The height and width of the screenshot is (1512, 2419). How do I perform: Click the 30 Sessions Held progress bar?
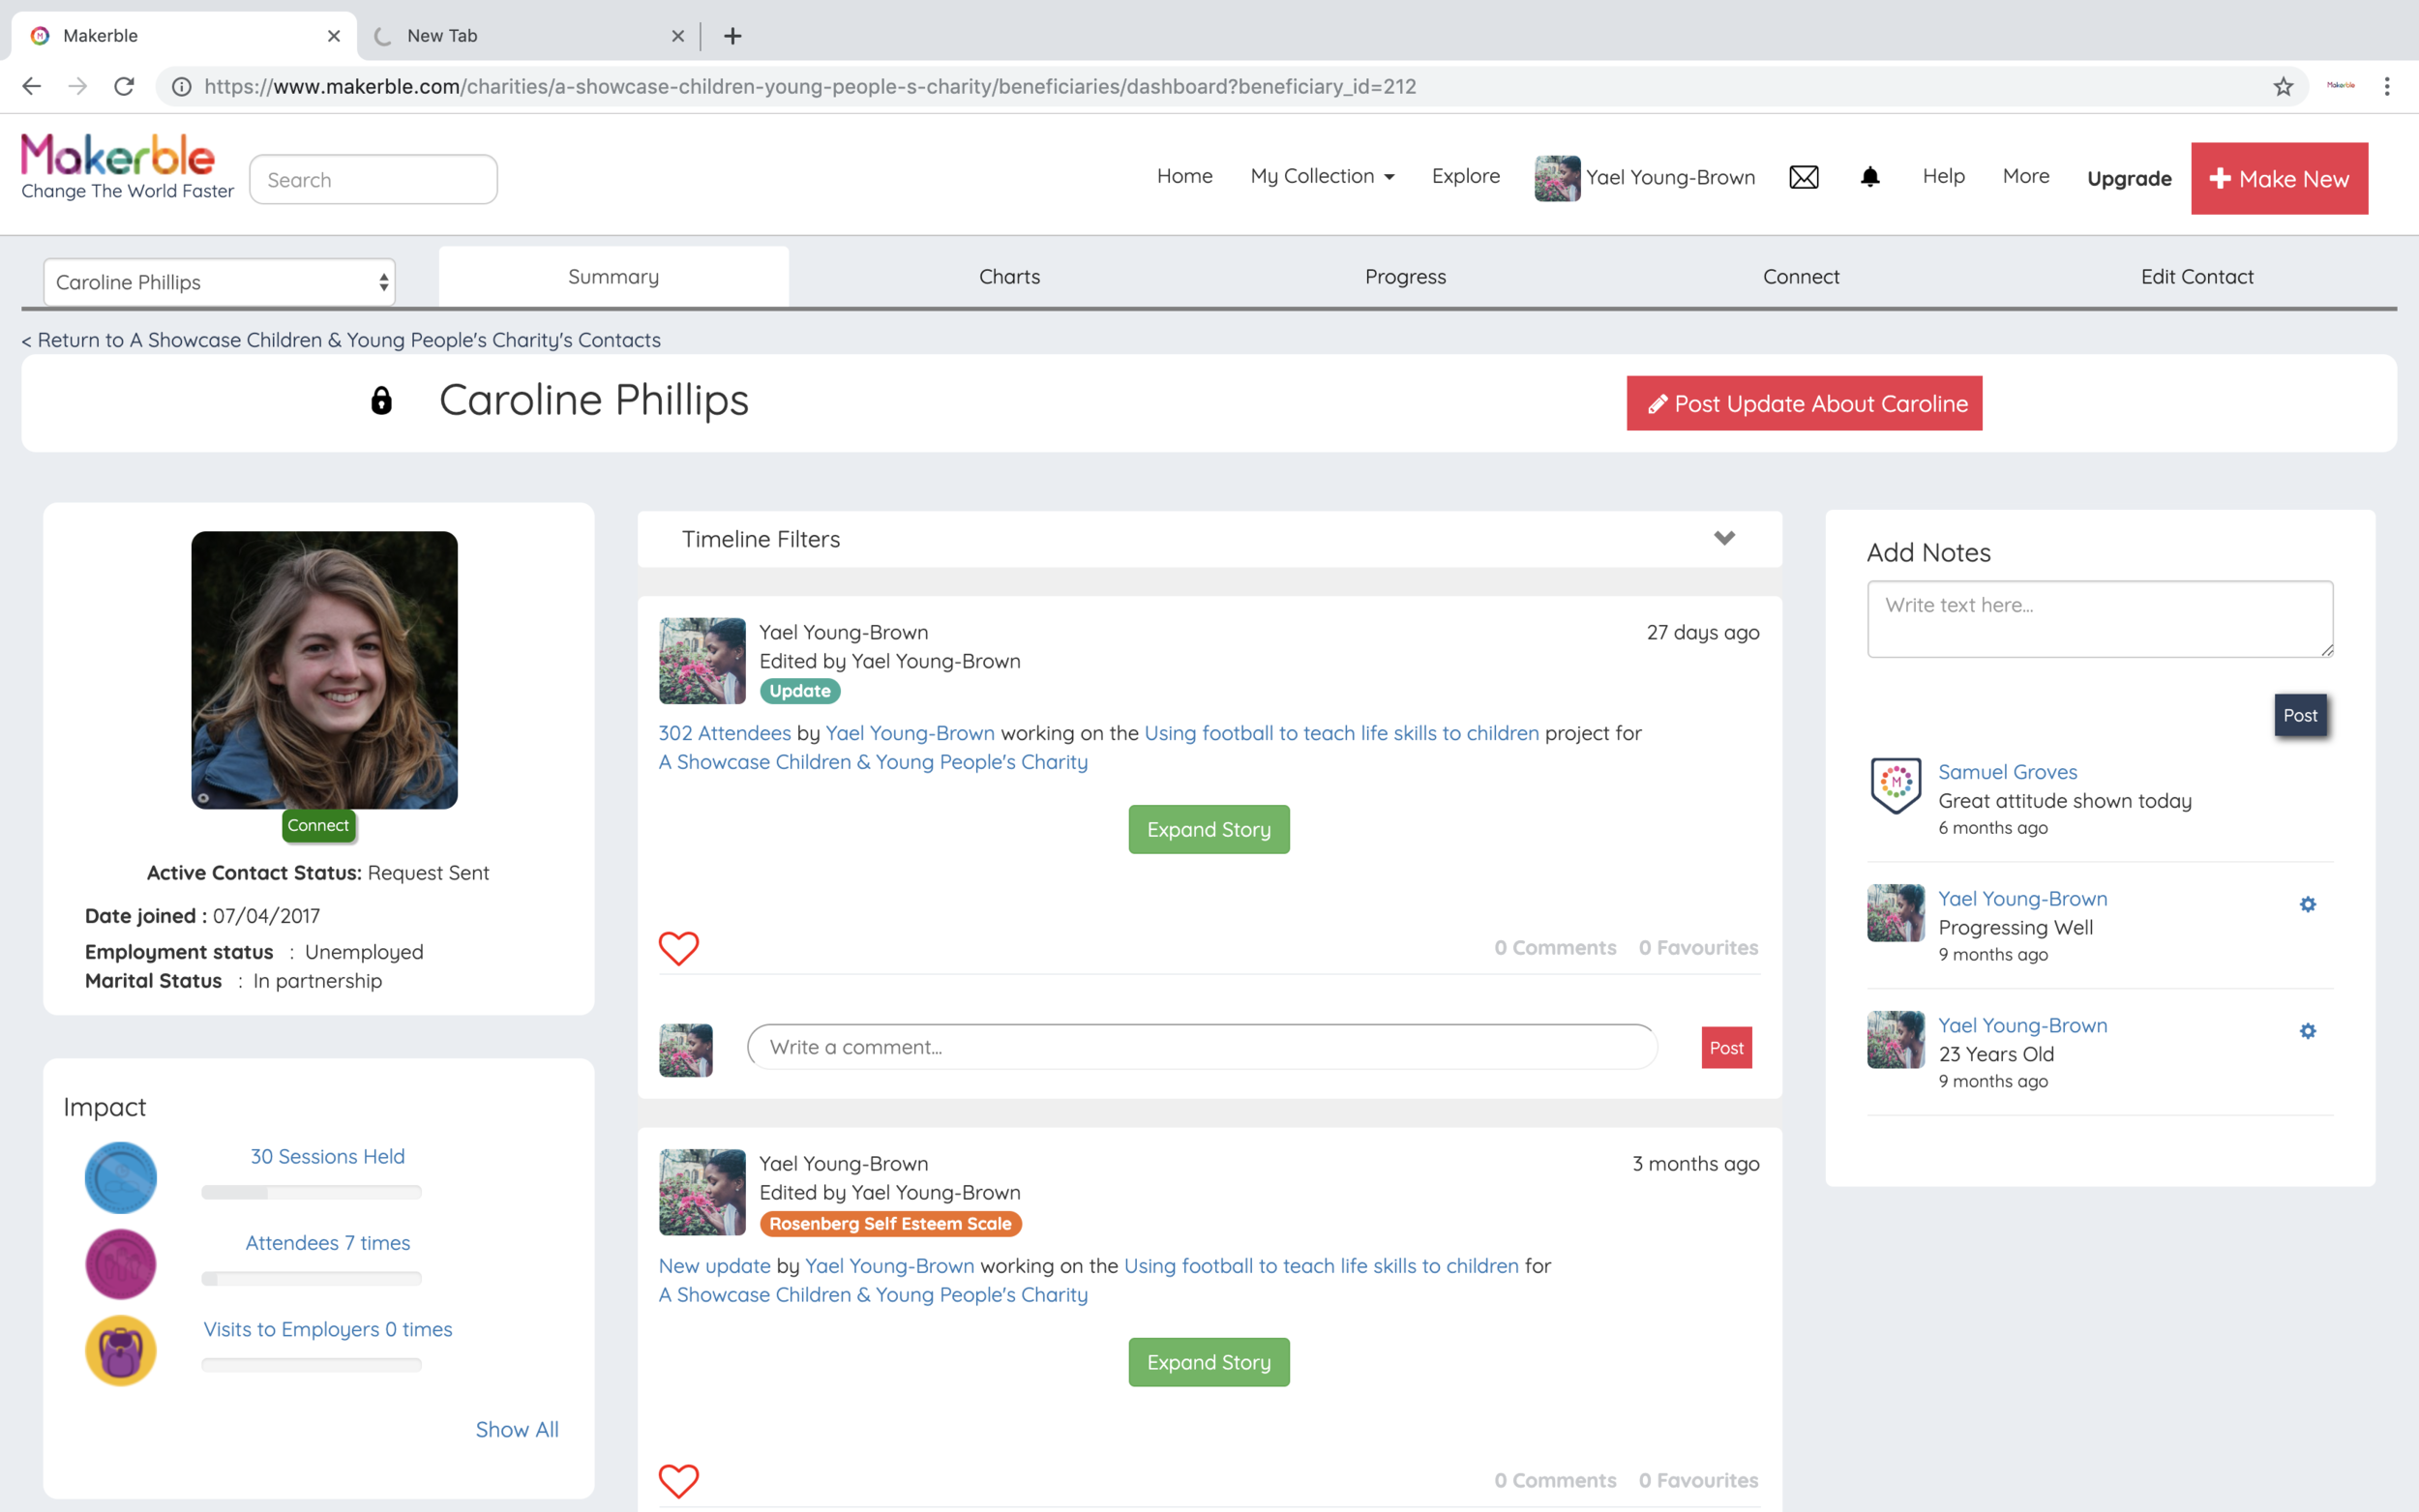coord(311,1192)
